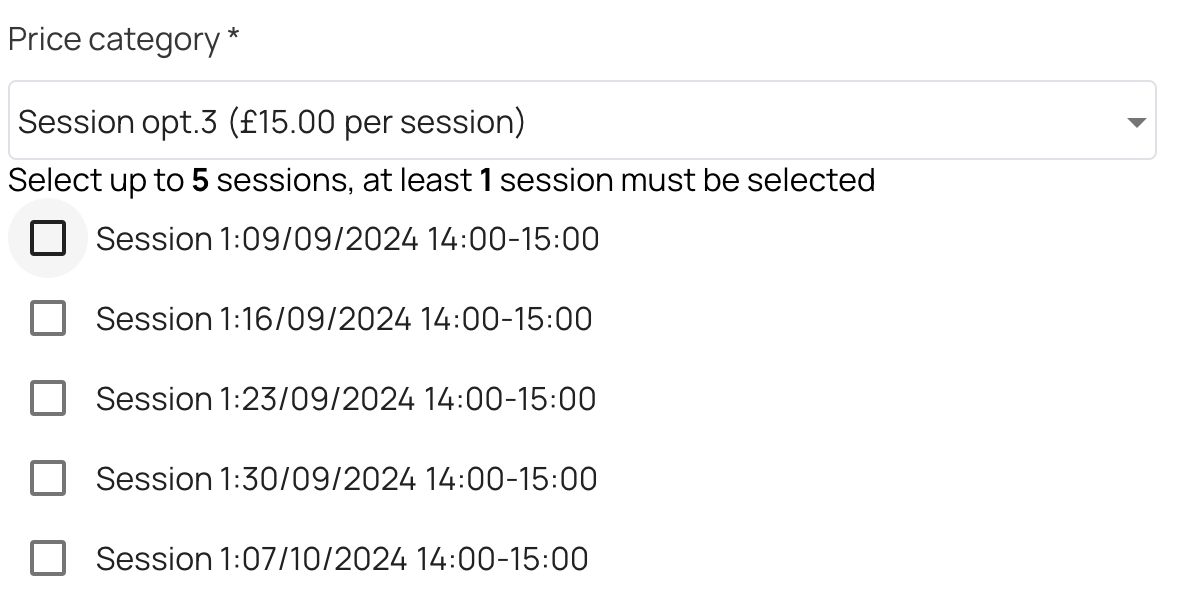The width and height of the screenshot is (1192, 608).
Task: Click the 'Session 1:16/09/2024' label text
Action: (253, 319)
